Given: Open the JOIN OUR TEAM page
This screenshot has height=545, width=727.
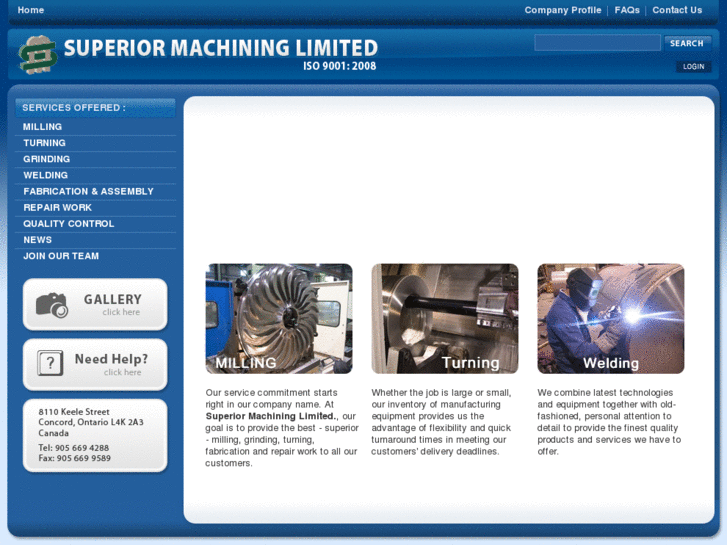Looking at the screenshot, I should (61, 256).
